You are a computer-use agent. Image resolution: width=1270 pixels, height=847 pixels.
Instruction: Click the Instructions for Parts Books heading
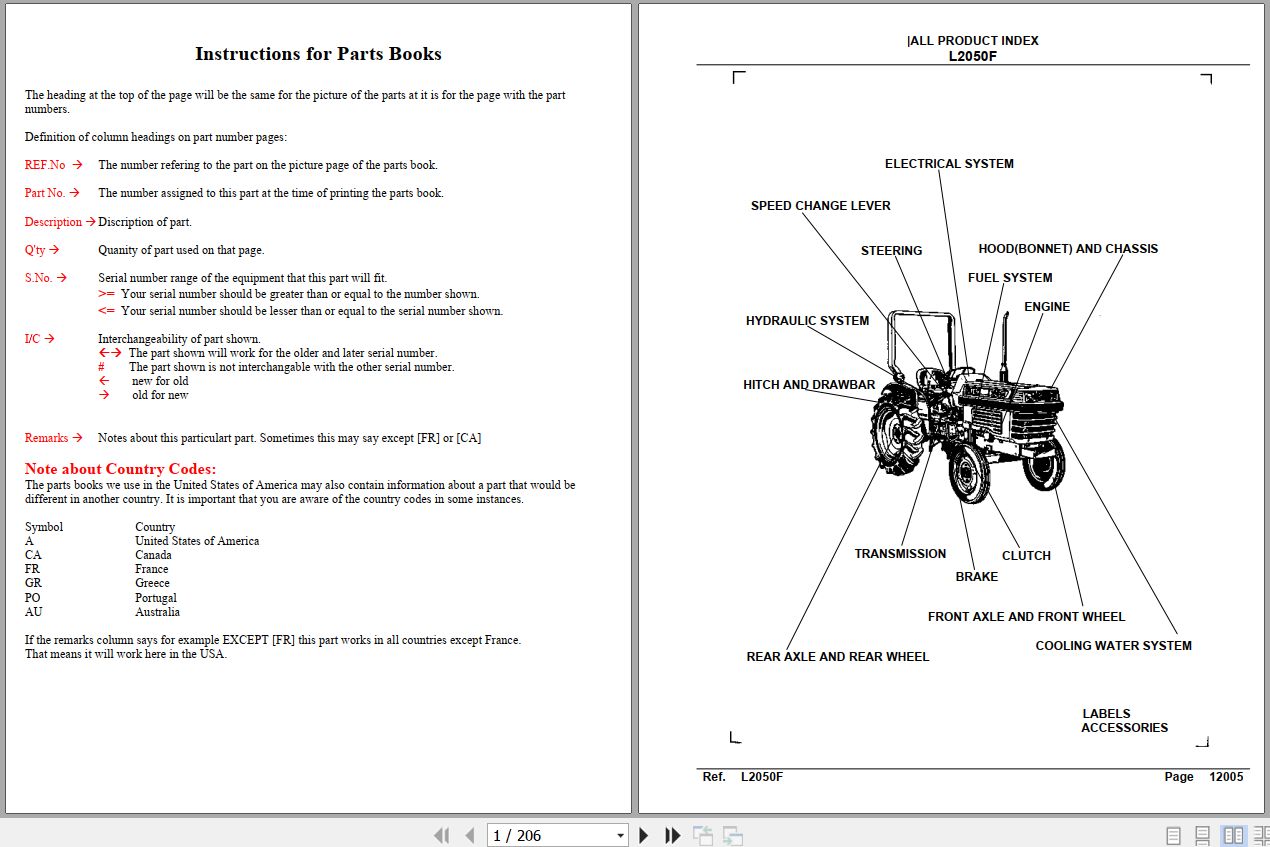[x=318, y=54]
